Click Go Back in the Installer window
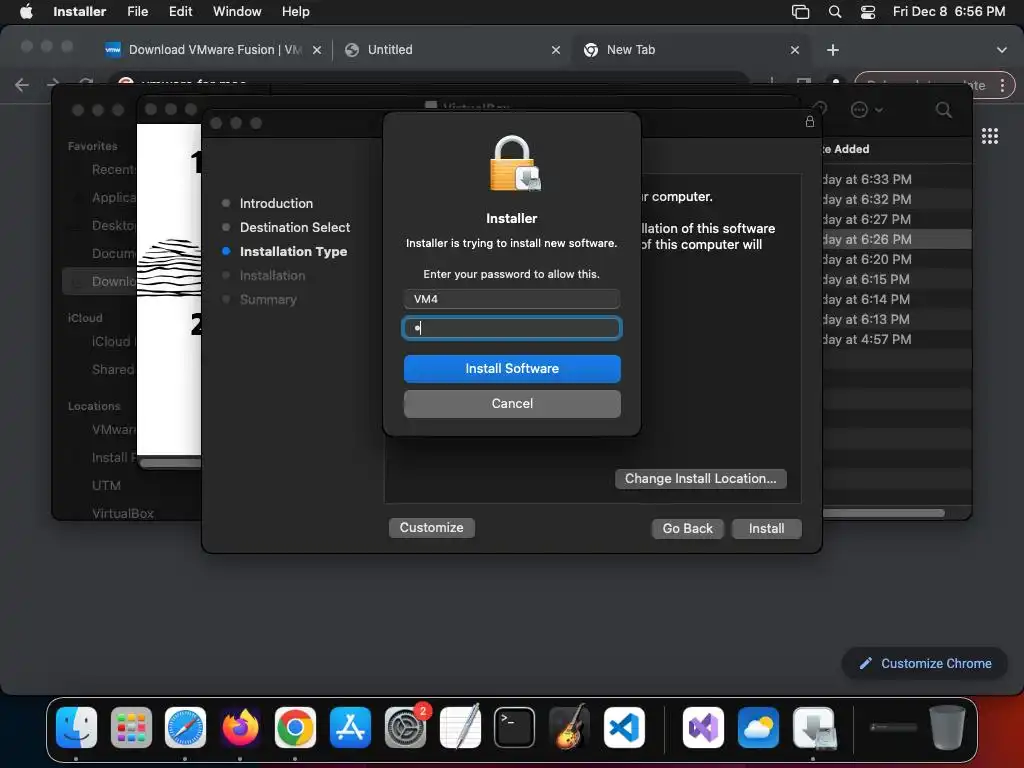Image resolution: width=1024 pixels, height=768 pixels. coord(687,528)
